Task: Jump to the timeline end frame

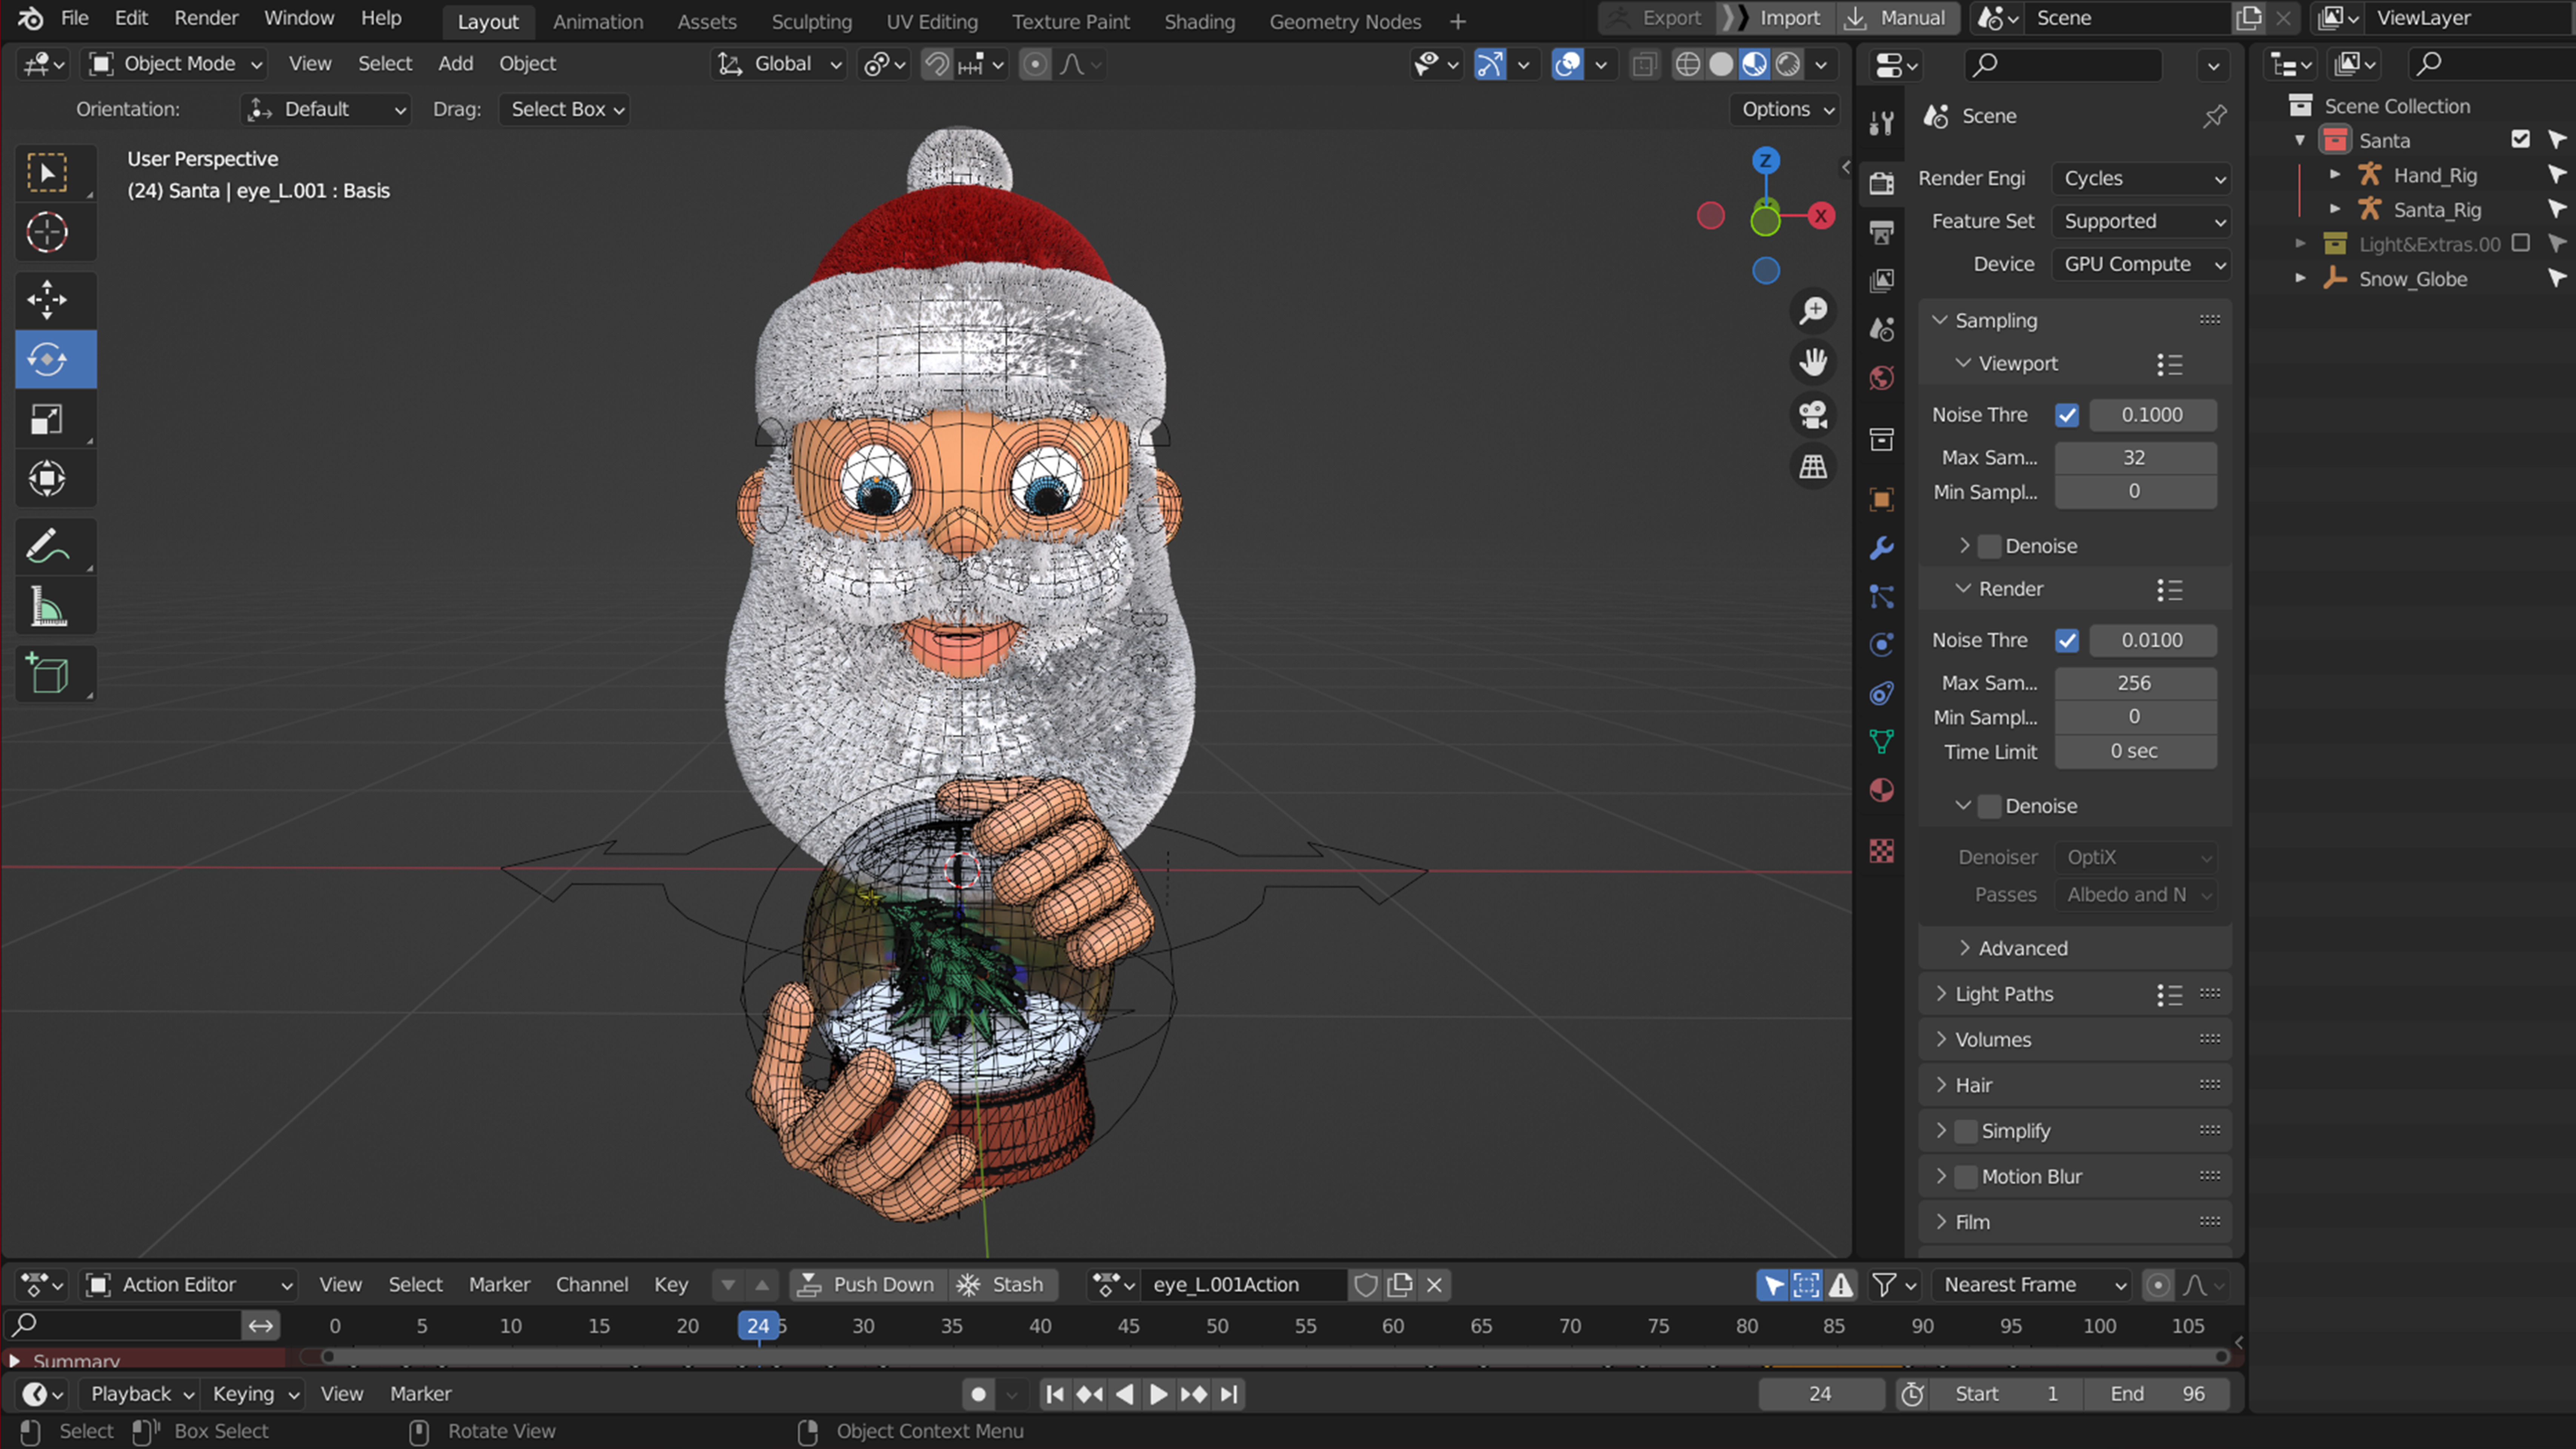Action: coord(1229,1394)
